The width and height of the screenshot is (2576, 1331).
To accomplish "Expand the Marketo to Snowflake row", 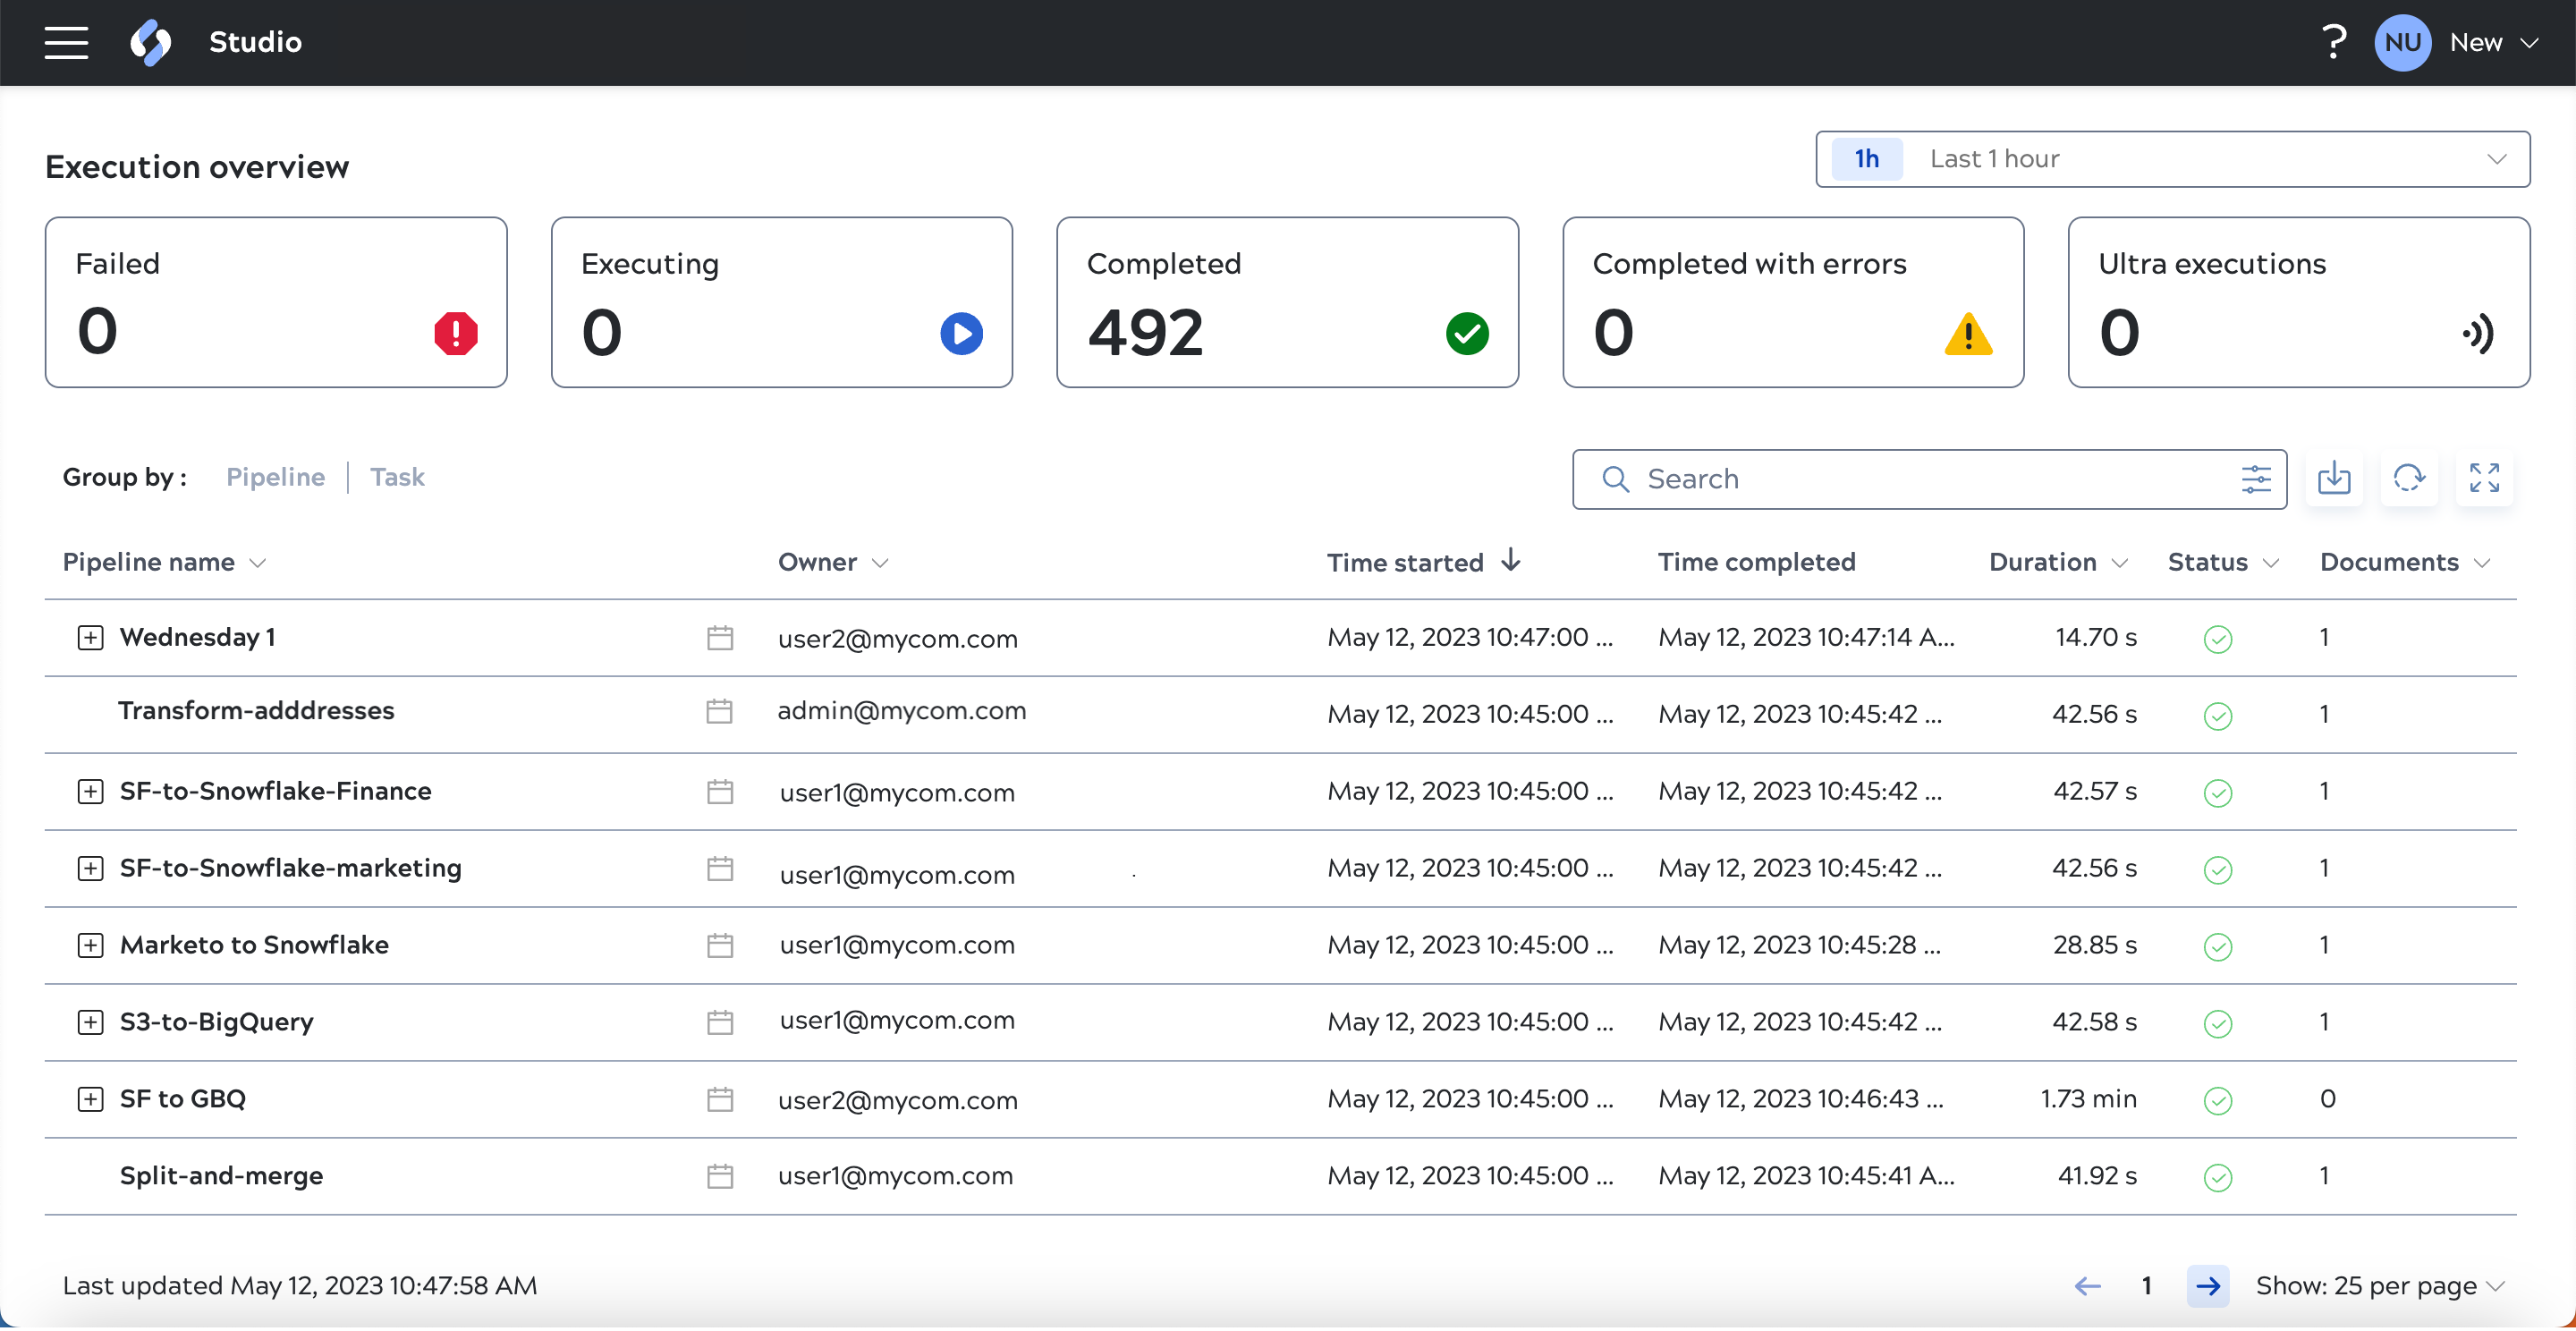I will pos(90,945).
